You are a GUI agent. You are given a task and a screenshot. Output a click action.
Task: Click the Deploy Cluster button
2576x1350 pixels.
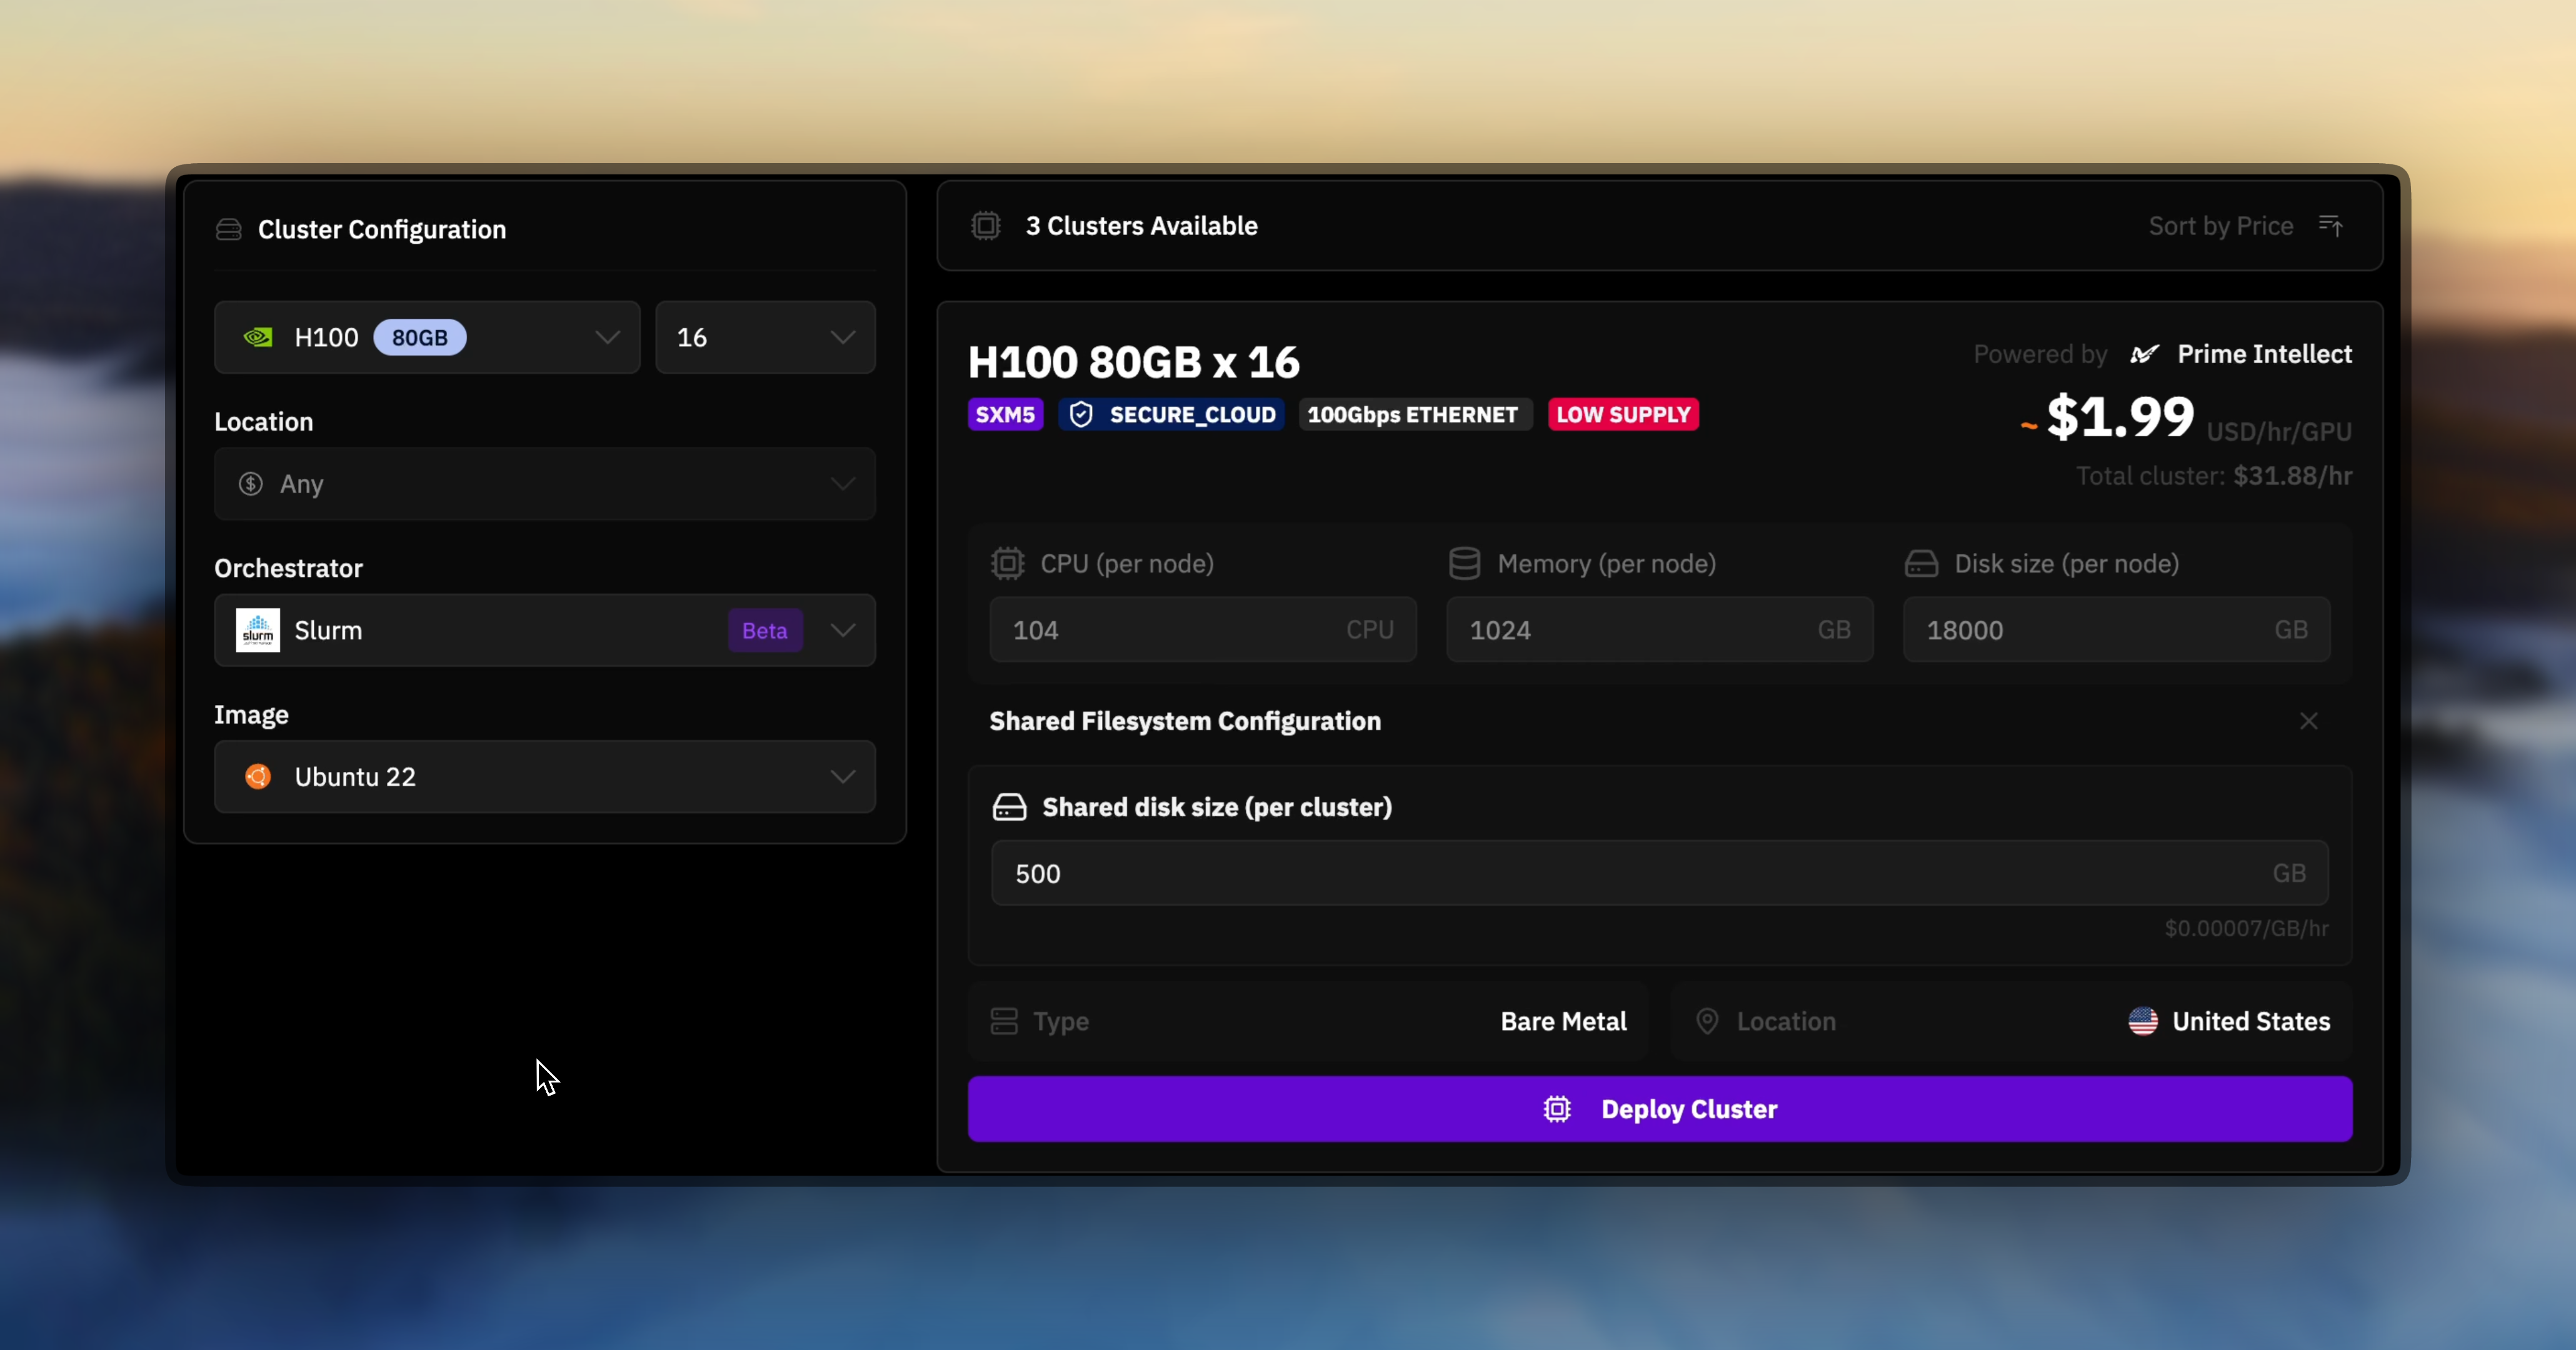point(1660,1109)
